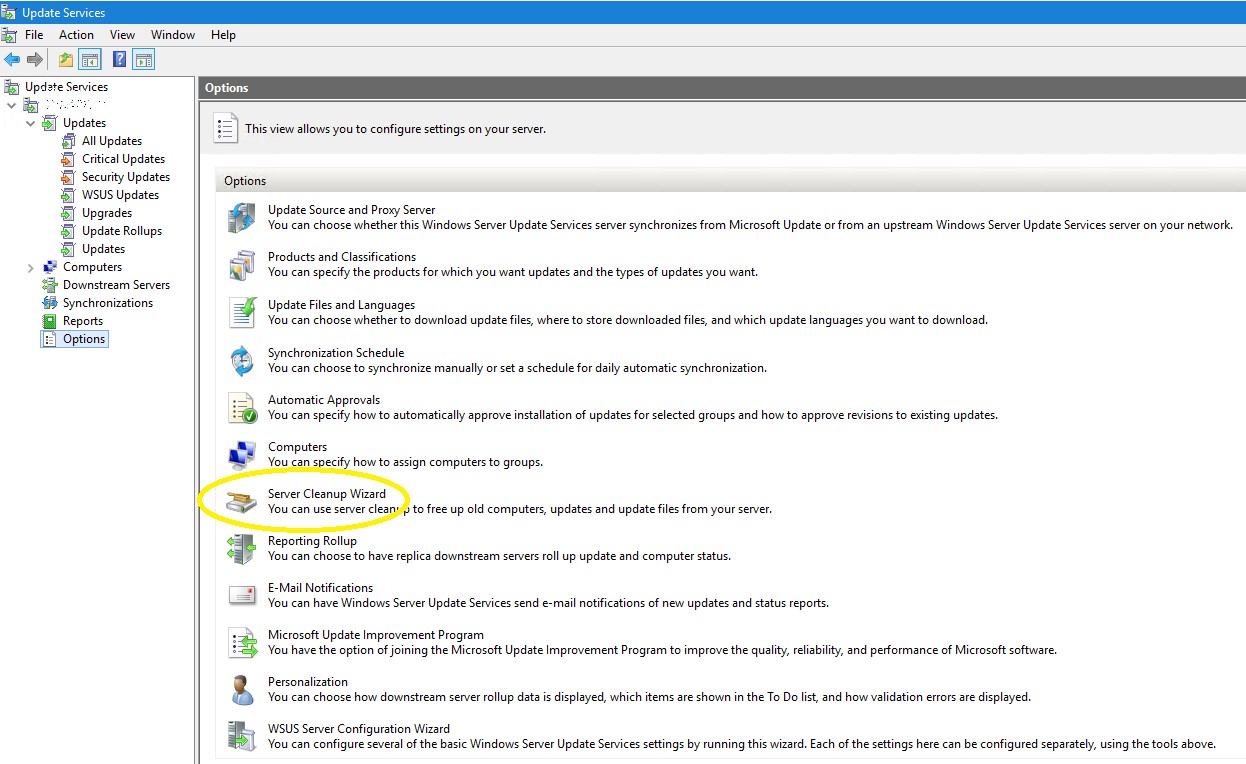Screen dimensions: 1246x764
Task: Click the Personalization person icon
Action: point(242,689)
